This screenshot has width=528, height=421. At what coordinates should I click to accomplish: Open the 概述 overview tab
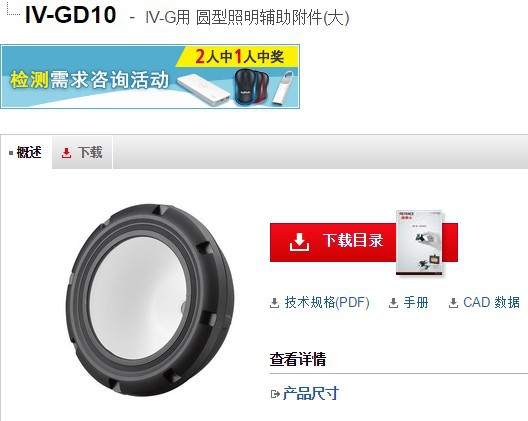pos(26,153)
